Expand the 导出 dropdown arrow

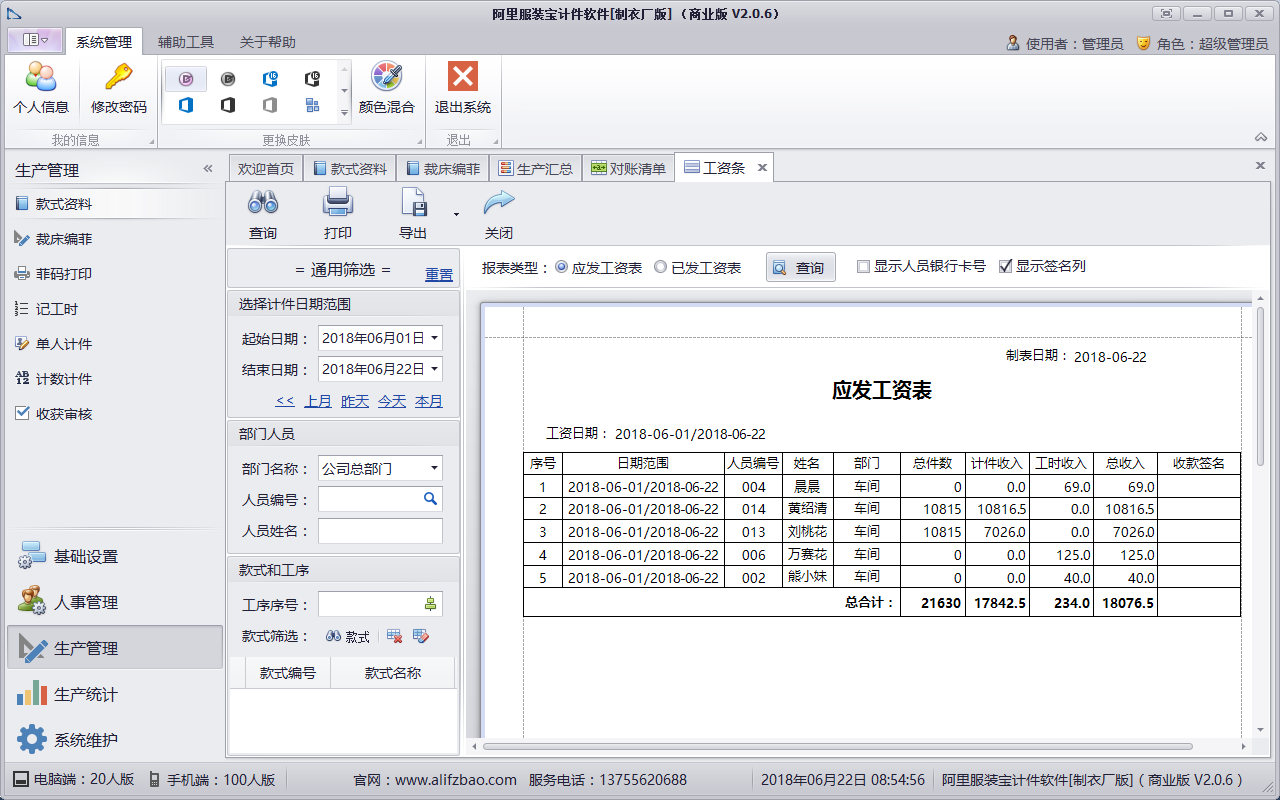tap(456, 214)
